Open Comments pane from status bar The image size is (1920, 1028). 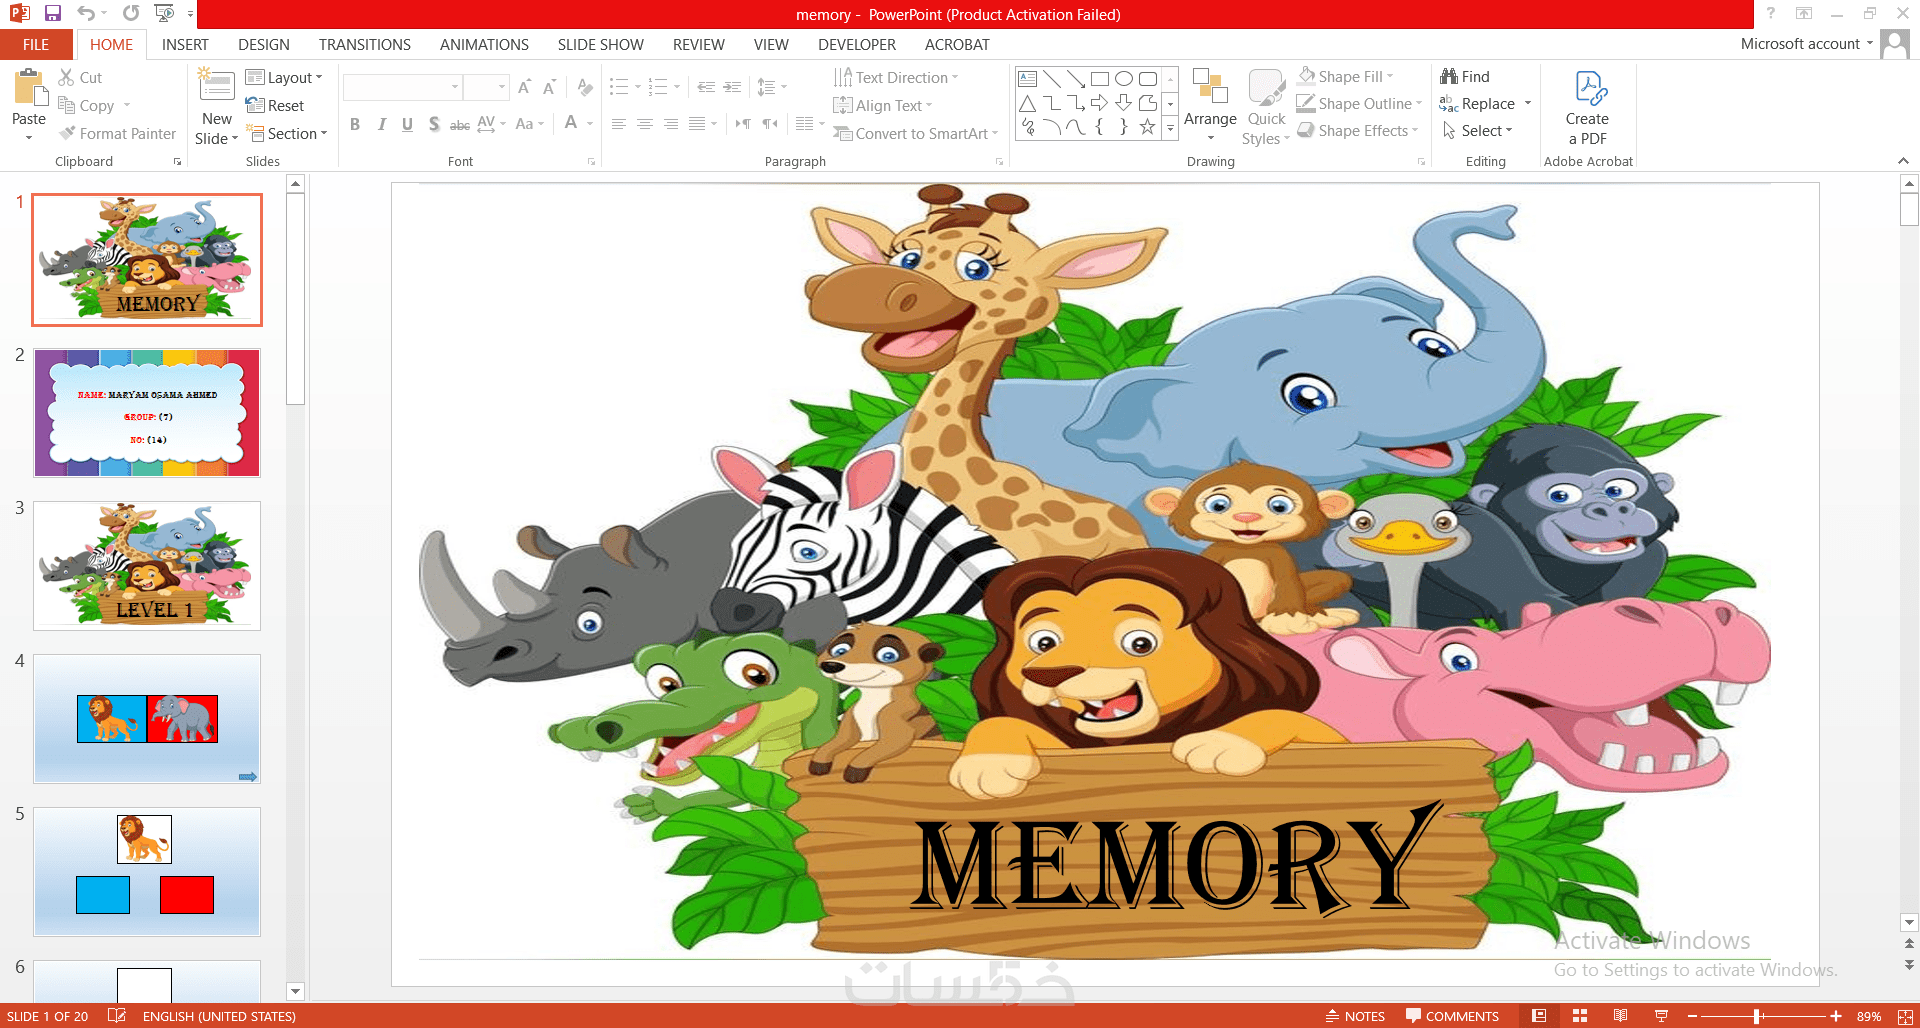tap(1452, 1016)
